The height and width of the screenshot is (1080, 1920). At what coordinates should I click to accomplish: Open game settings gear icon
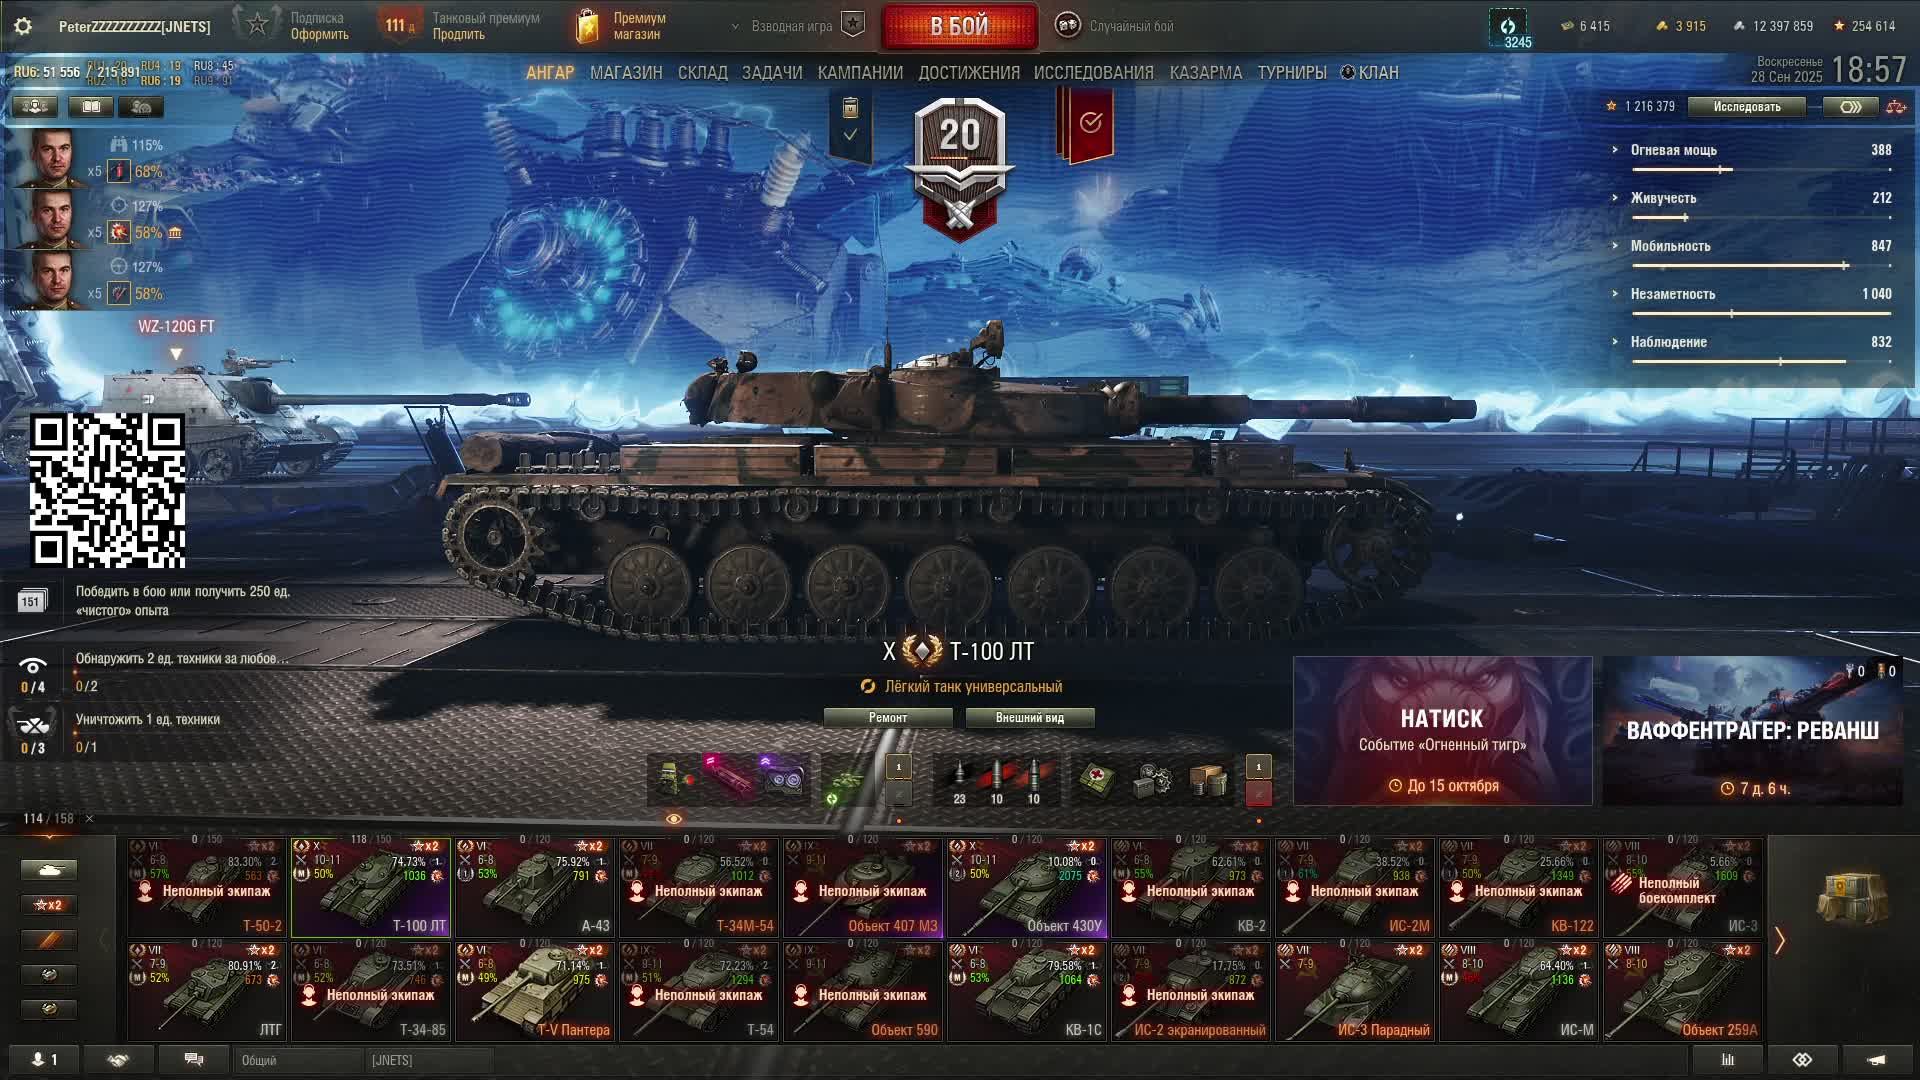pyautogui.click(x=23, y=26)
